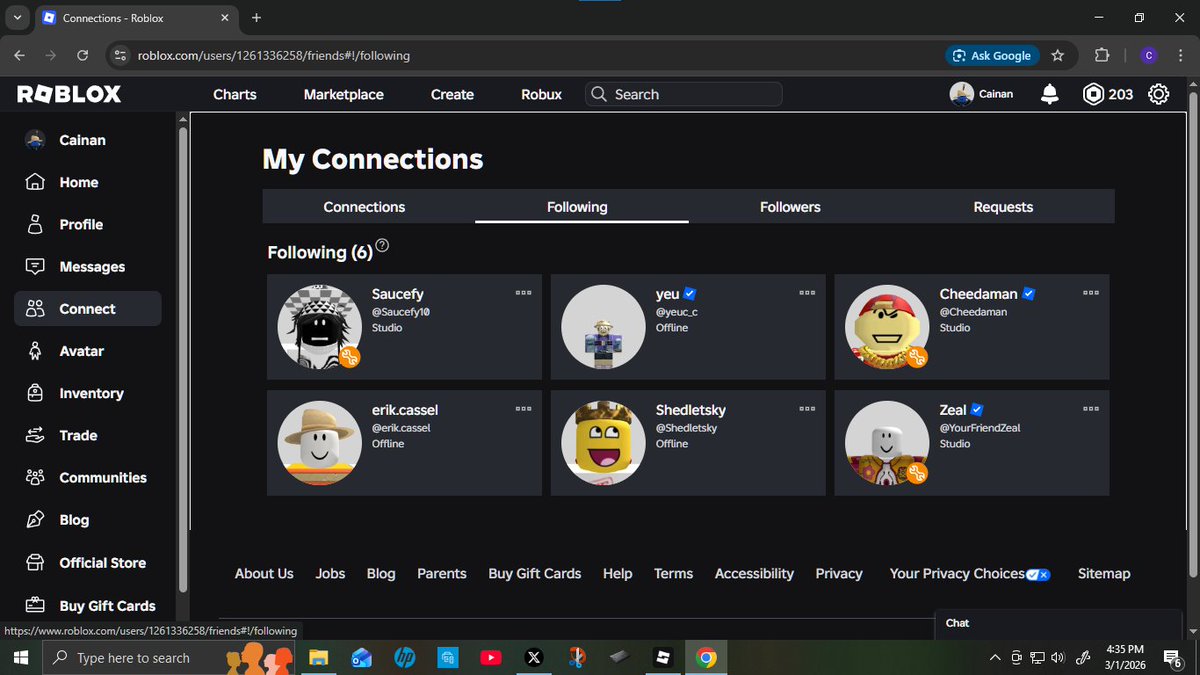Toggle Your Privacy Choices opt-out icon
Image resolution: width=1200 pixels, height=675 pixels.
pos(1037,574)
